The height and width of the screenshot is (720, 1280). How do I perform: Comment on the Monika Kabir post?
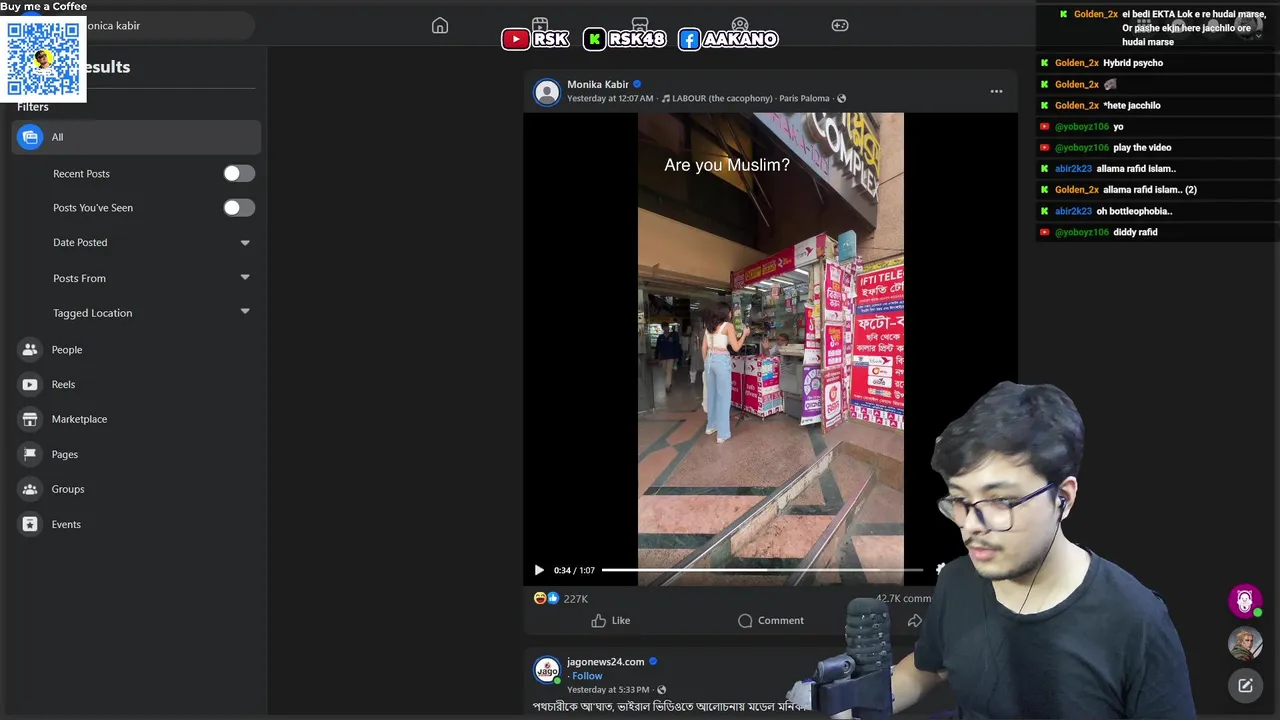click(x=771, y=621)
